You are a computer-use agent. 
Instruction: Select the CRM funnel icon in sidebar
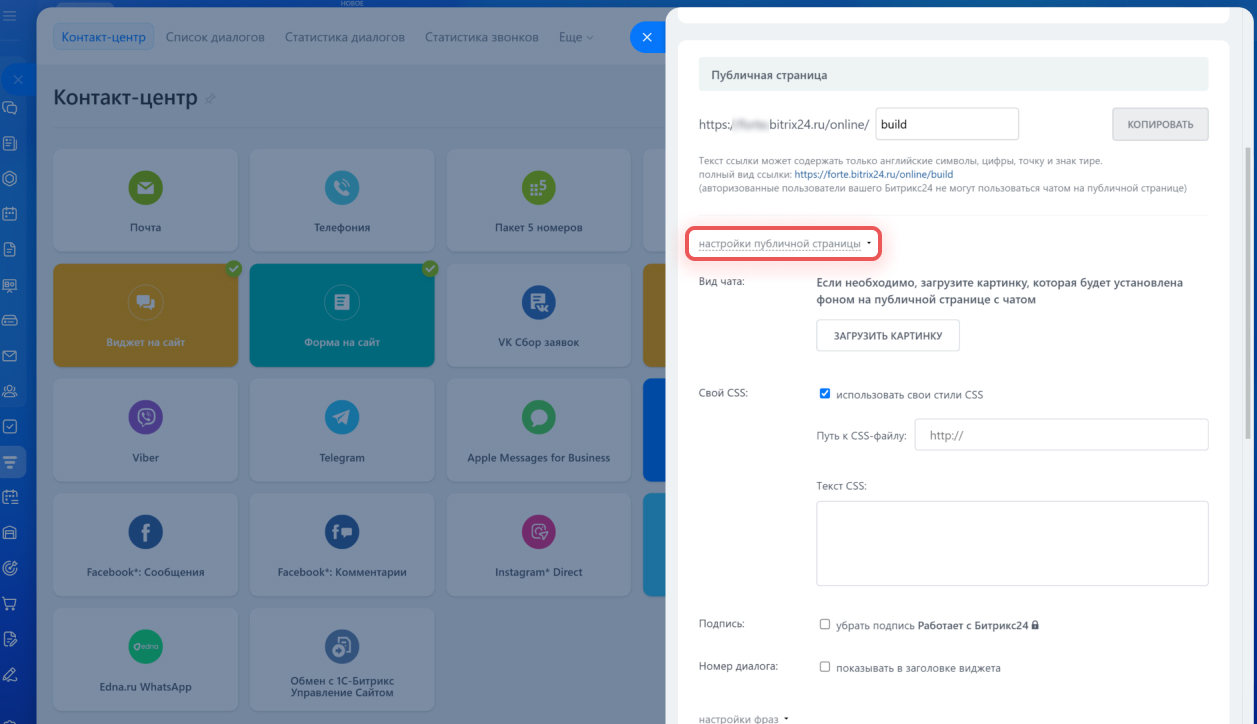11,461
